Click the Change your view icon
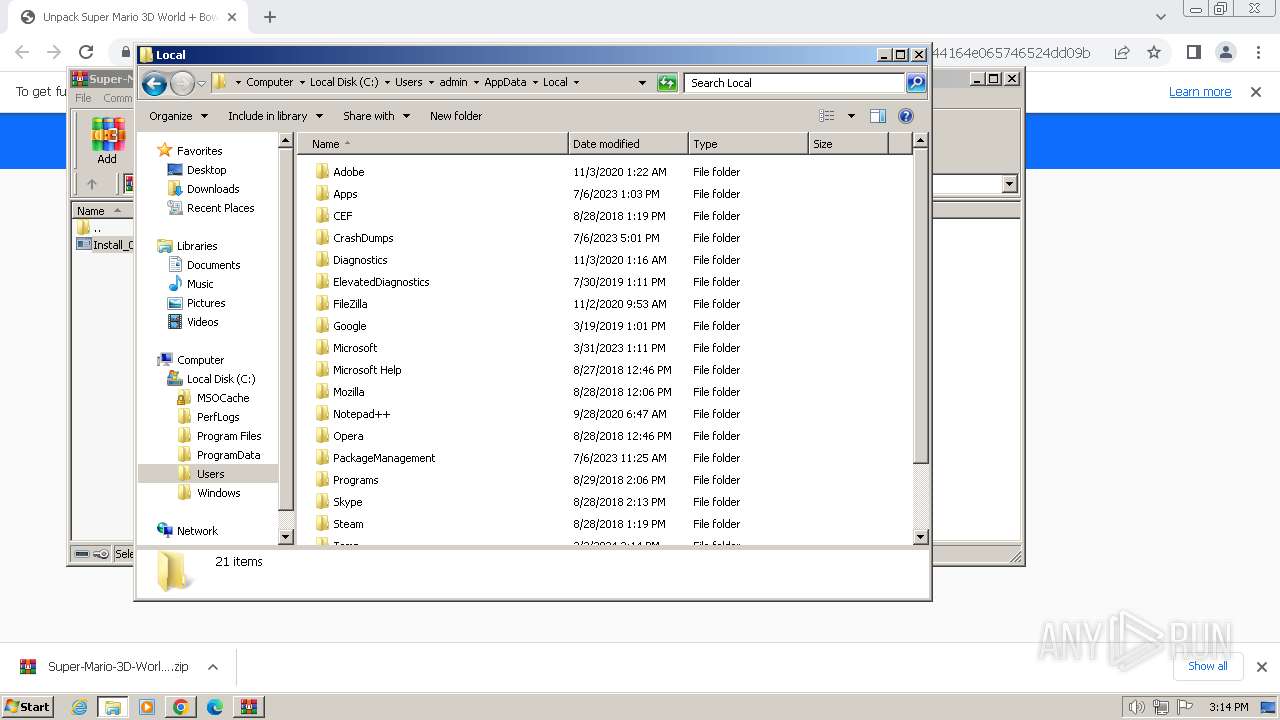This screenshot has height=720, width=1280. pyautogui.click(x=827, y=116)
